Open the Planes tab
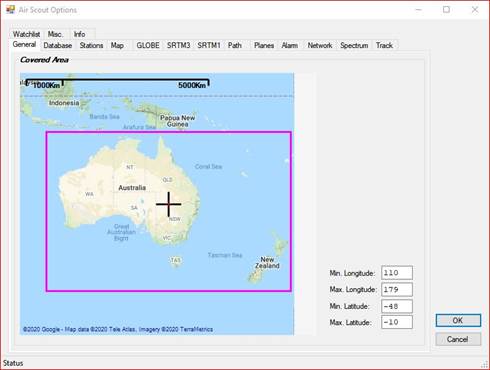490x370 pixels. tap(264, 45)
